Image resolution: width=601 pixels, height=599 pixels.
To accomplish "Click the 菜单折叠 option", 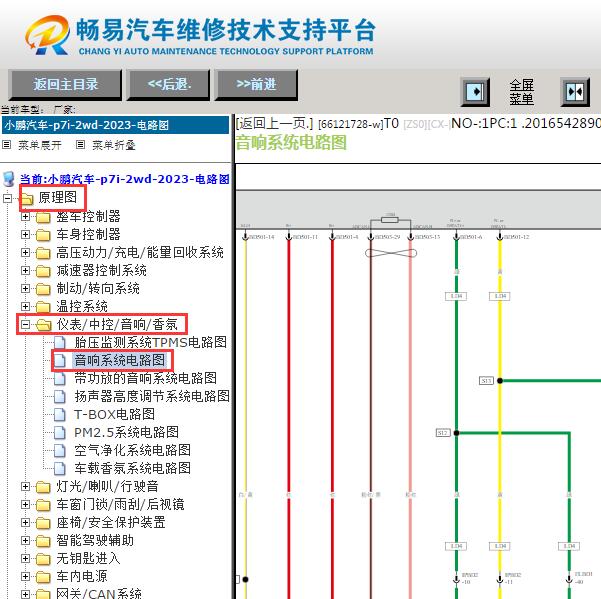I will pyautogui.click(x=113, y=145).
